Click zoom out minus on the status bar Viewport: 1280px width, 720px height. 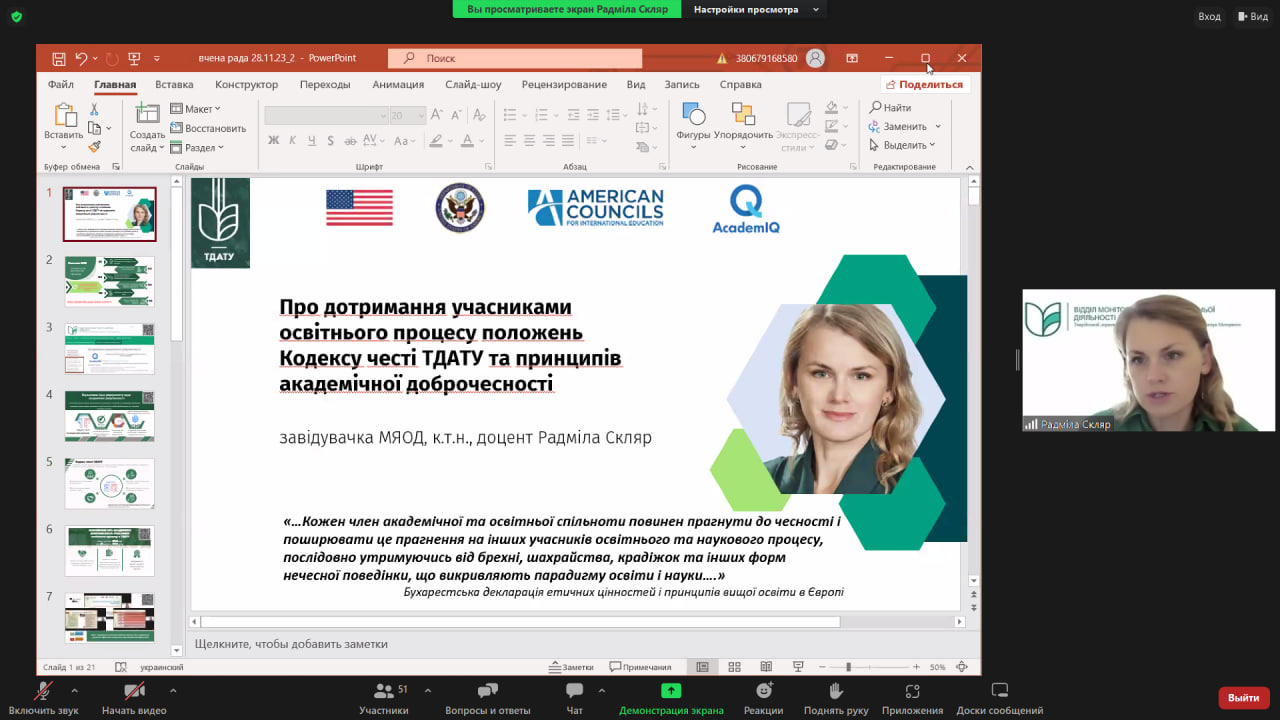820,667
